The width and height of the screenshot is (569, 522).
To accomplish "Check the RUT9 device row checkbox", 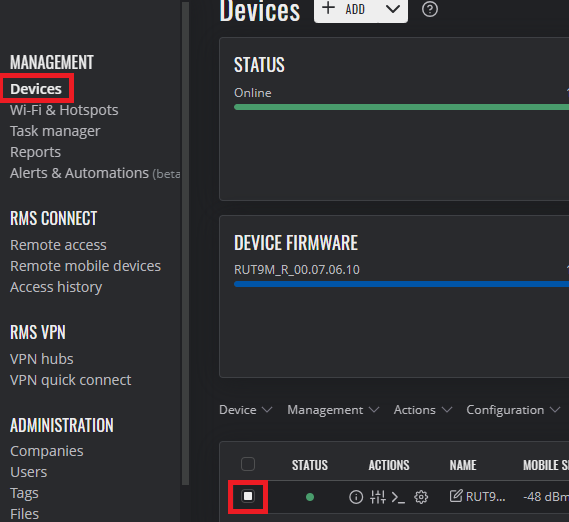I will (248, 496).
